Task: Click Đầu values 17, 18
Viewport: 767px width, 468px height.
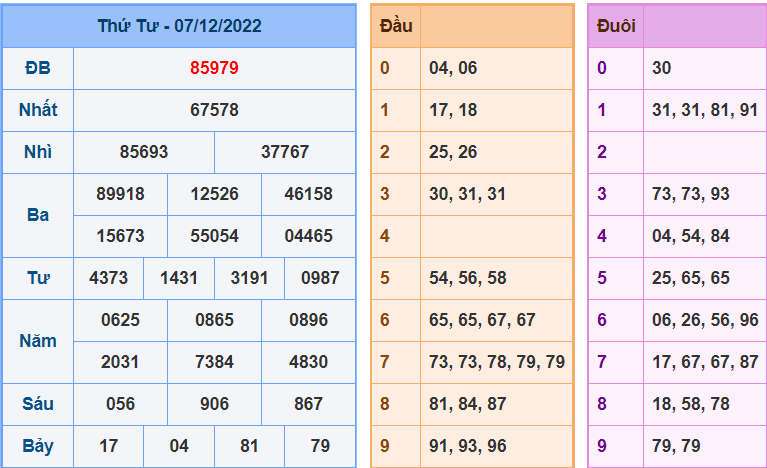Action: [x=453, y=110]
